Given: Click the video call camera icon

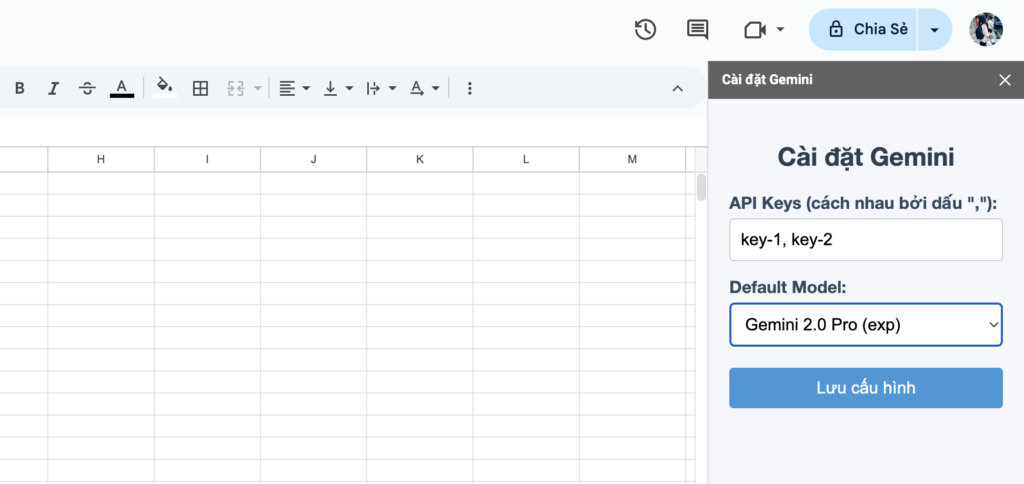Looking at the screenshot, I should pos(755,29).
